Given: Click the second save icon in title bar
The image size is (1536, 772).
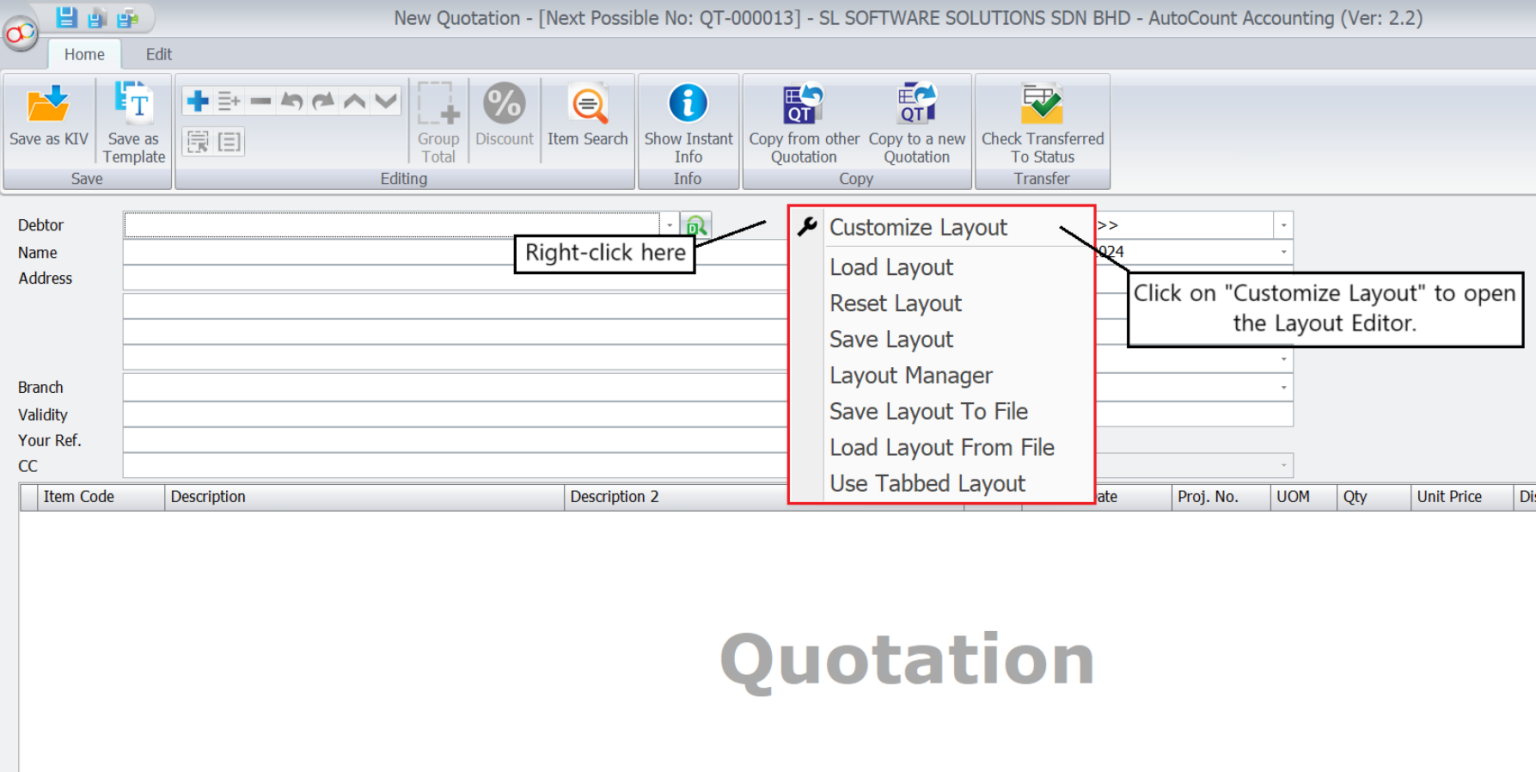Looking at the screenshot, I should (x=96, y=17).
